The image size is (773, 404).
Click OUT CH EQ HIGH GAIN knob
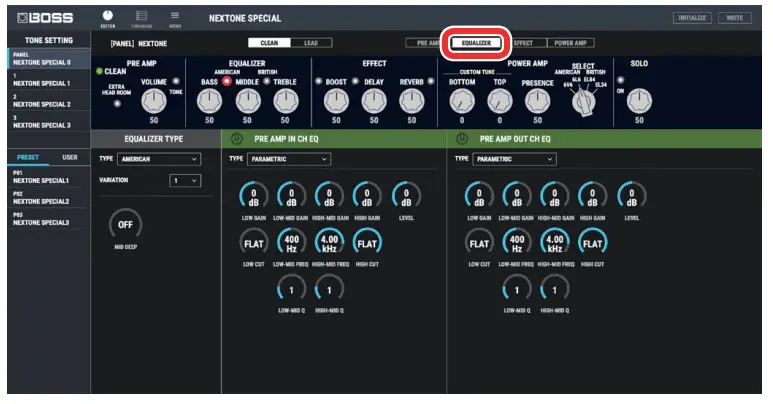click(x=592, y=197)
